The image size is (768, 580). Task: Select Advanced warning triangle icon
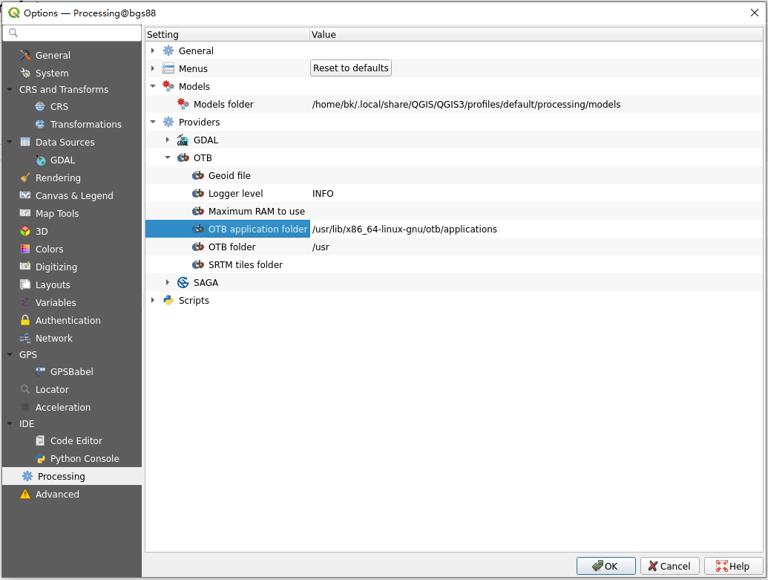click(x=25, y=494)
